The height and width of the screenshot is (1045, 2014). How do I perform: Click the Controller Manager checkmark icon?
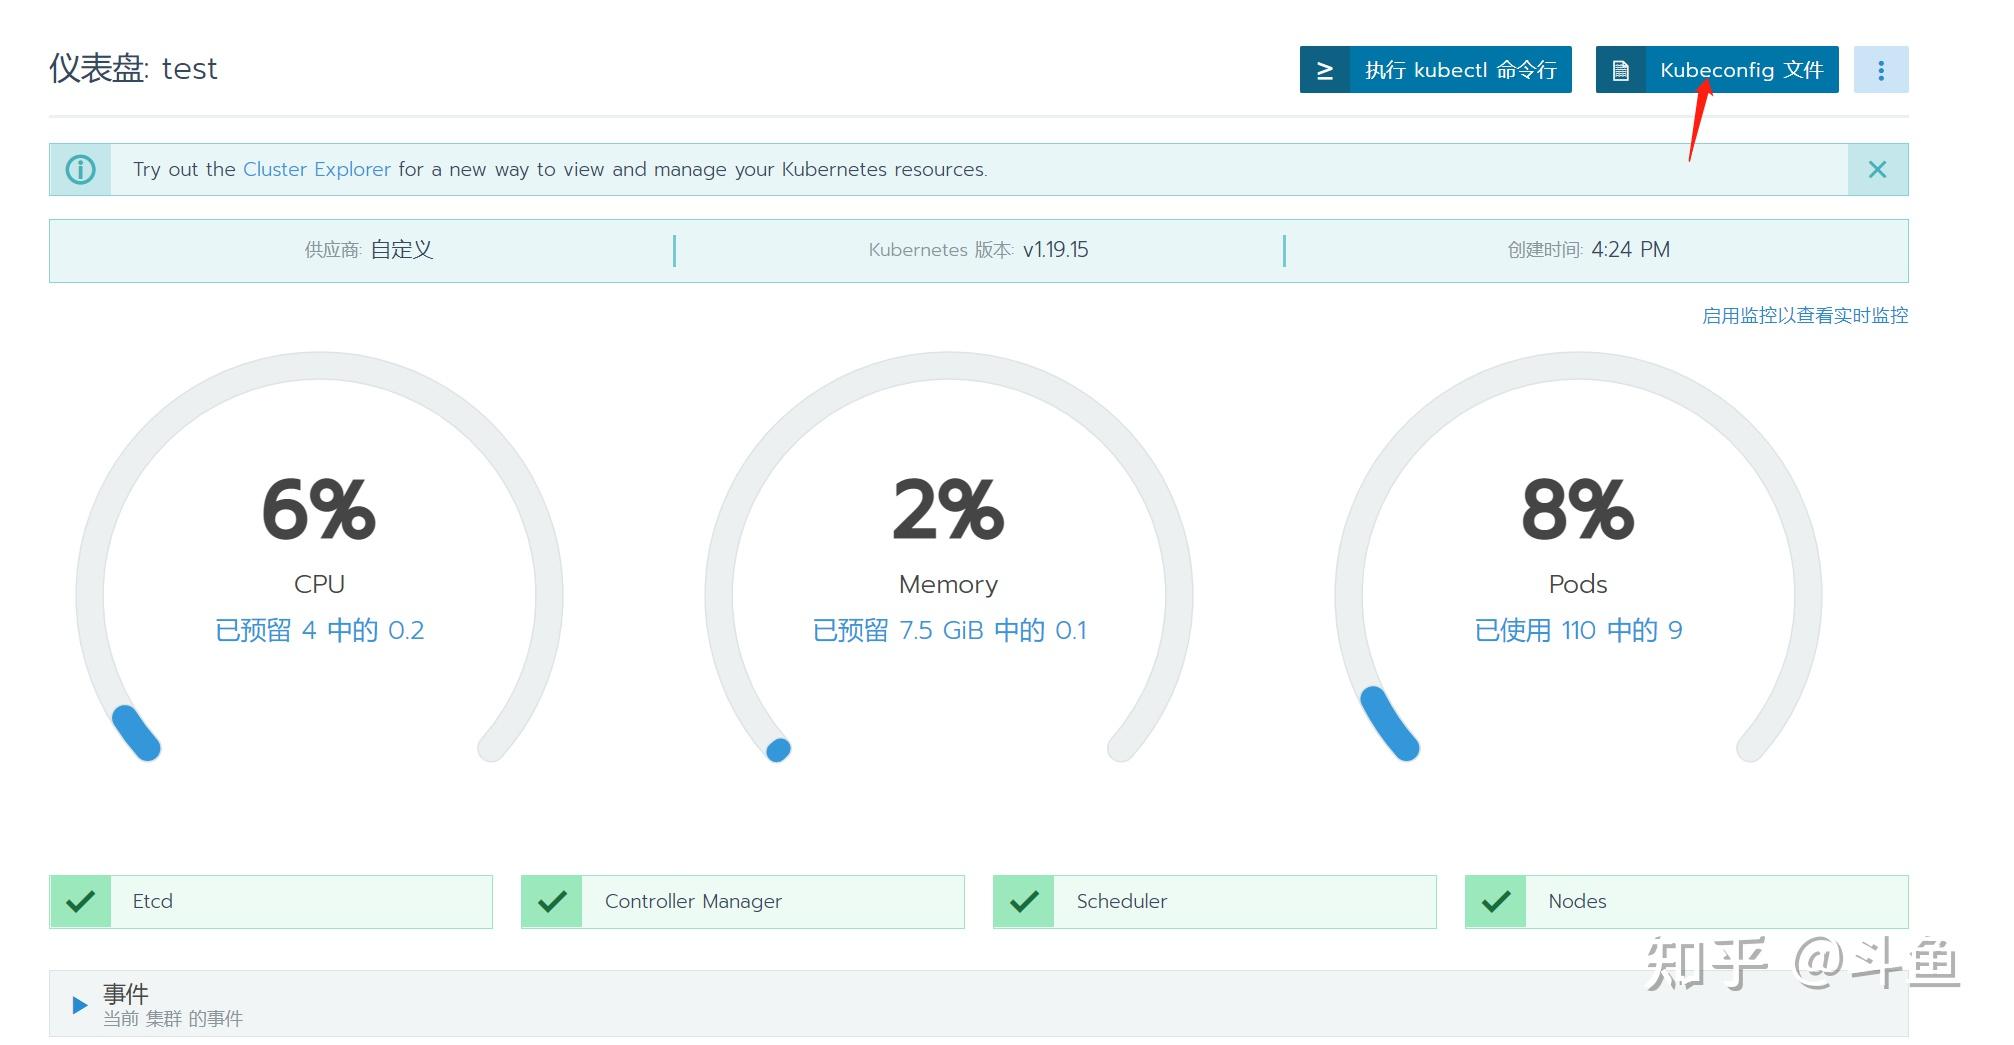click(x=552, y=901)
